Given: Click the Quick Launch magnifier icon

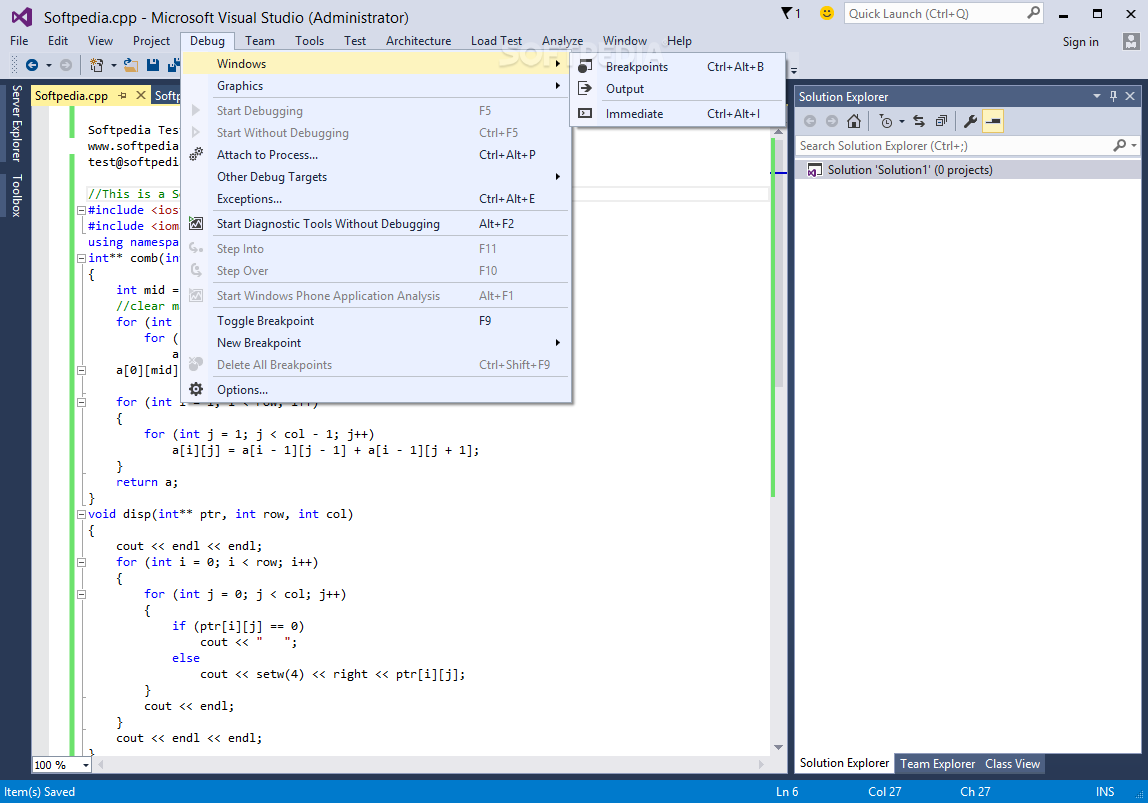Looking at the screenshot, I should click(x=1033, y=12).
